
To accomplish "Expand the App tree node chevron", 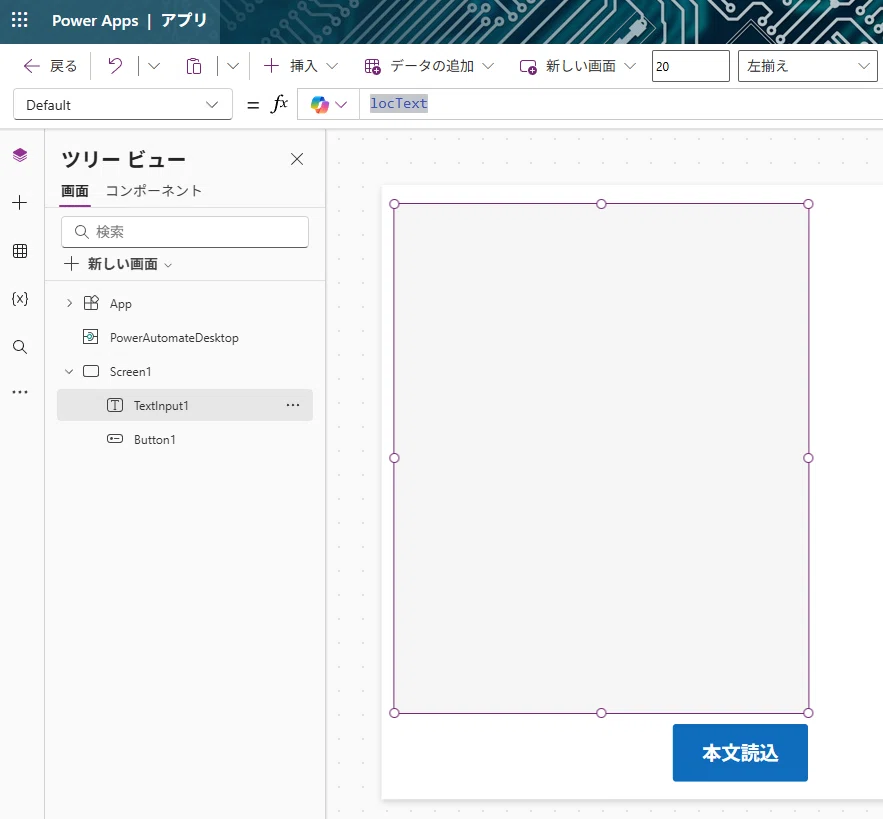I will coord(69,304).
